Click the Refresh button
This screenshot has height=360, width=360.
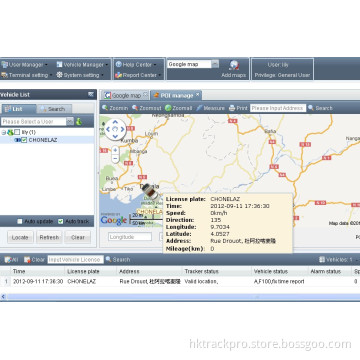49,238
